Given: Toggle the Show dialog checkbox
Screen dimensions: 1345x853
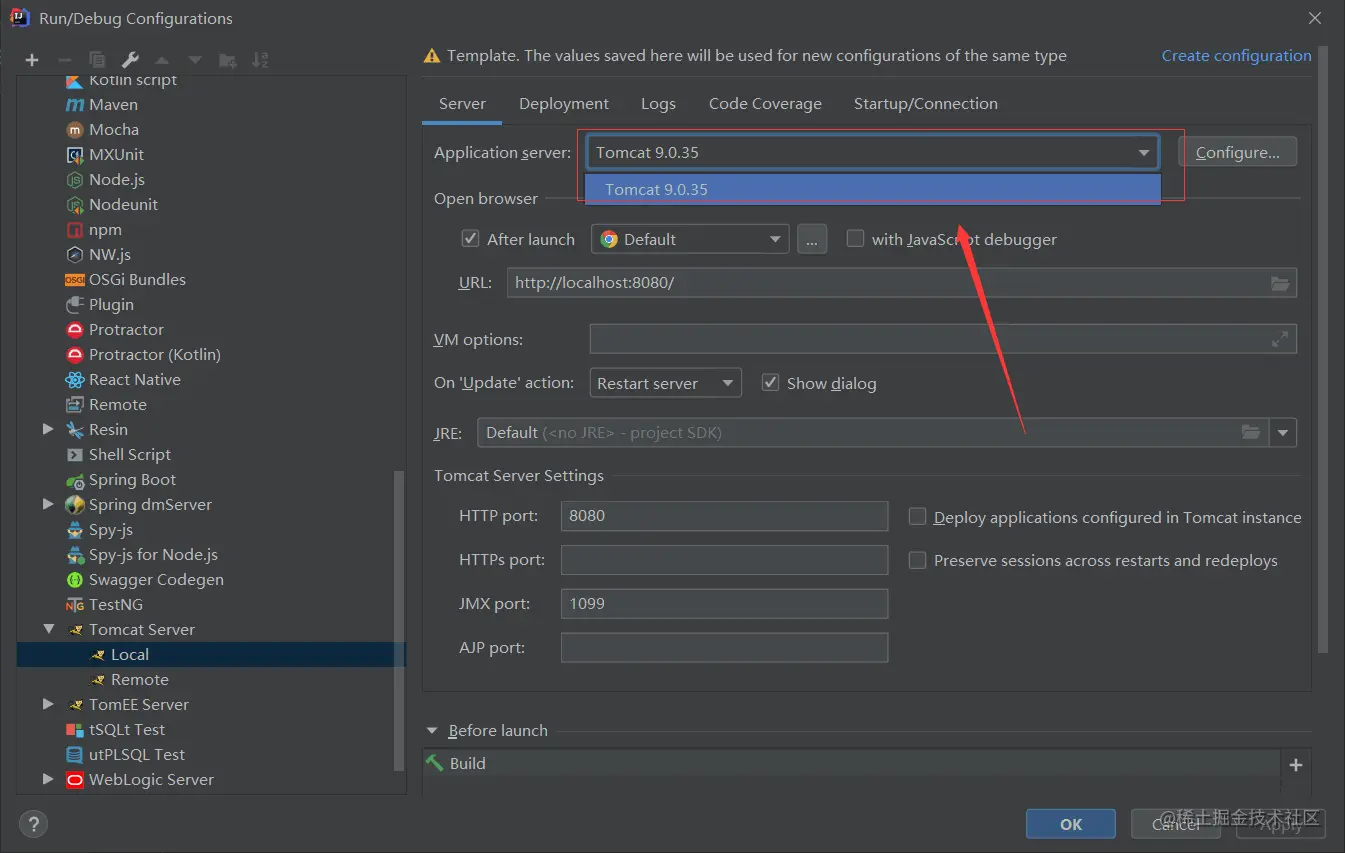Looking at the screenshot, I should [770, 382].
